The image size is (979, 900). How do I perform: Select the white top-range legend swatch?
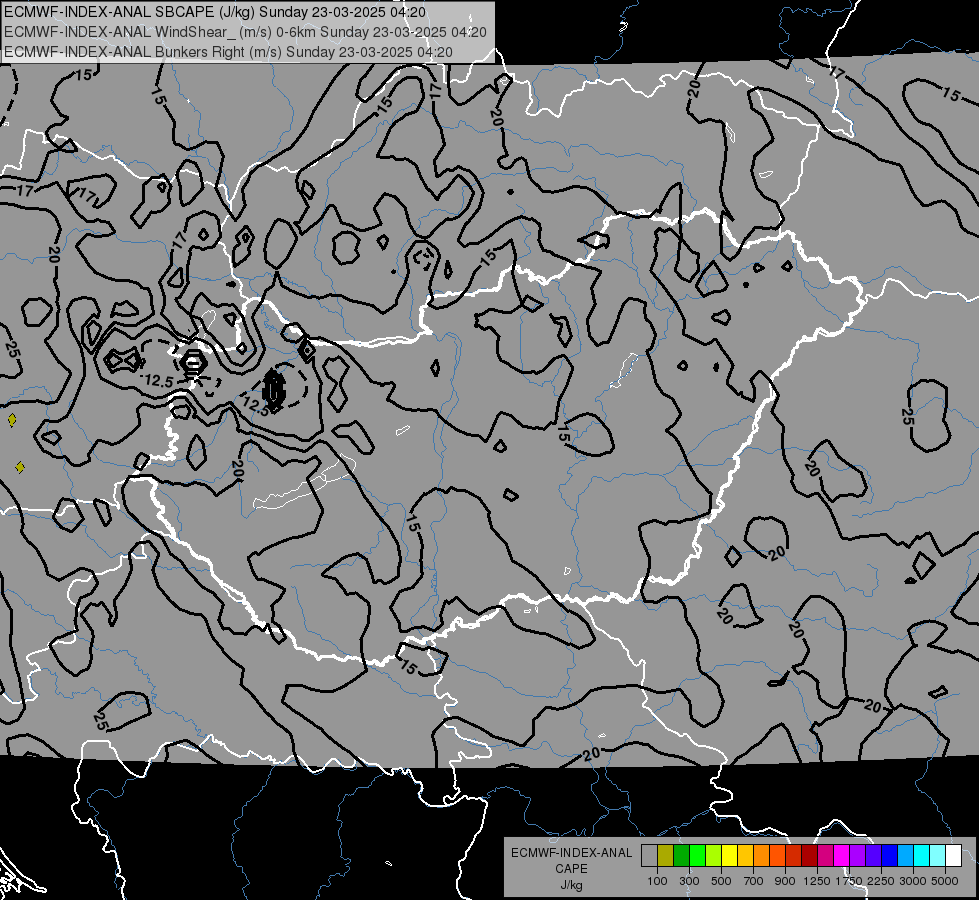pyautogui.click(x=953, y=855)
